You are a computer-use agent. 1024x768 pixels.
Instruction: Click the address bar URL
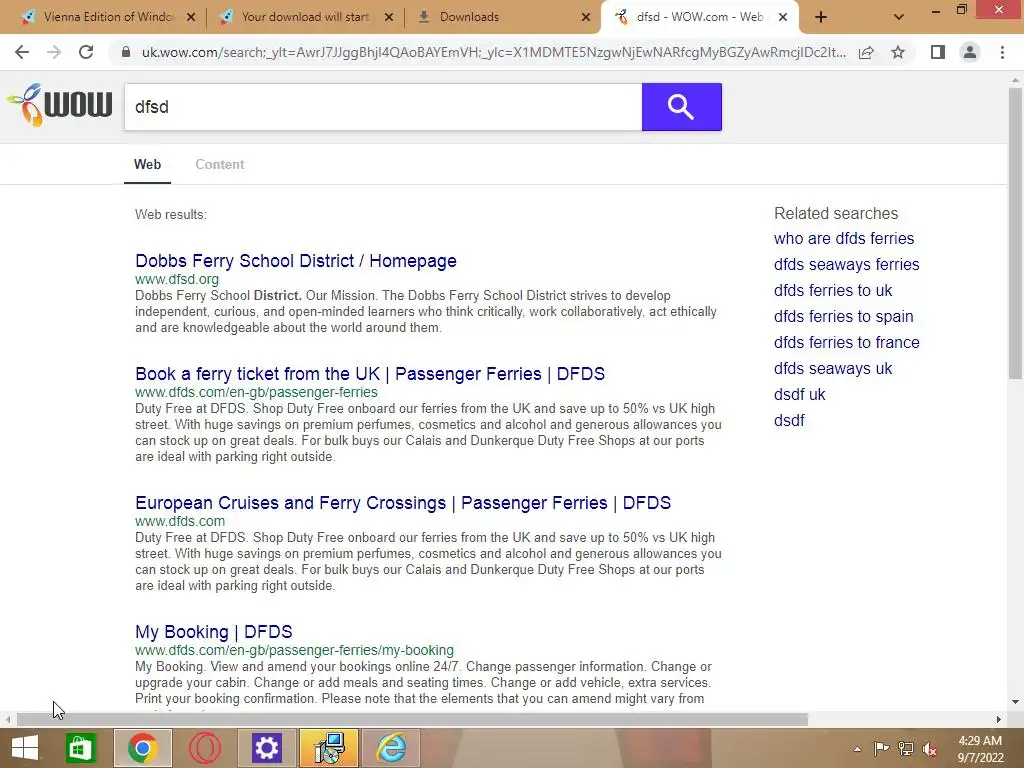click(493, 52)
